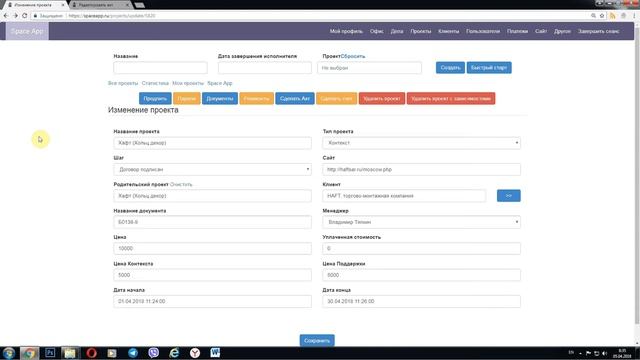Screen dimensions: 640x360
Task: Open Chrome from the taskbar
Action: coord(29,353)
